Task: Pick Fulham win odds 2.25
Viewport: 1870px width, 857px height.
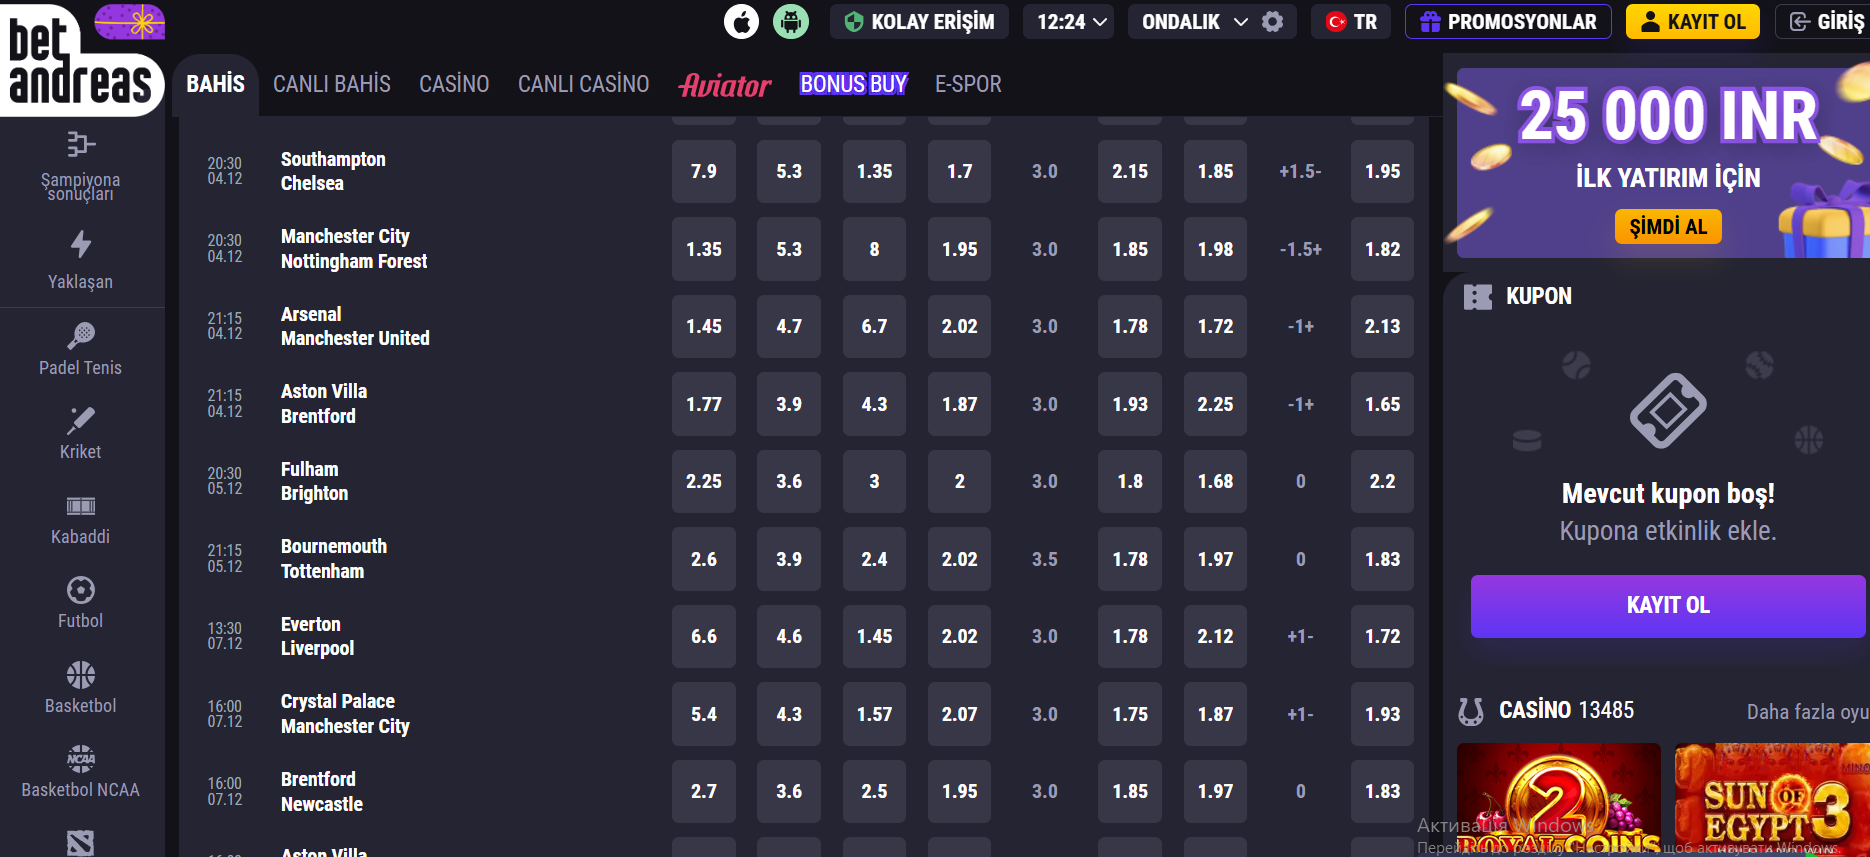Action: 704,481
